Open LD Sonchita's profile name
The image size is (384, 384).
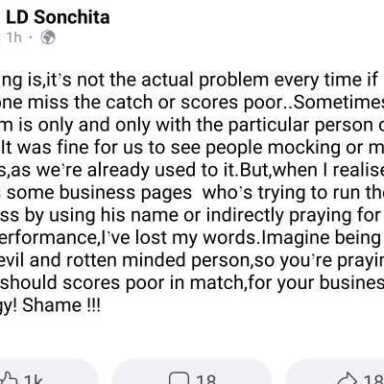point(58,17)
